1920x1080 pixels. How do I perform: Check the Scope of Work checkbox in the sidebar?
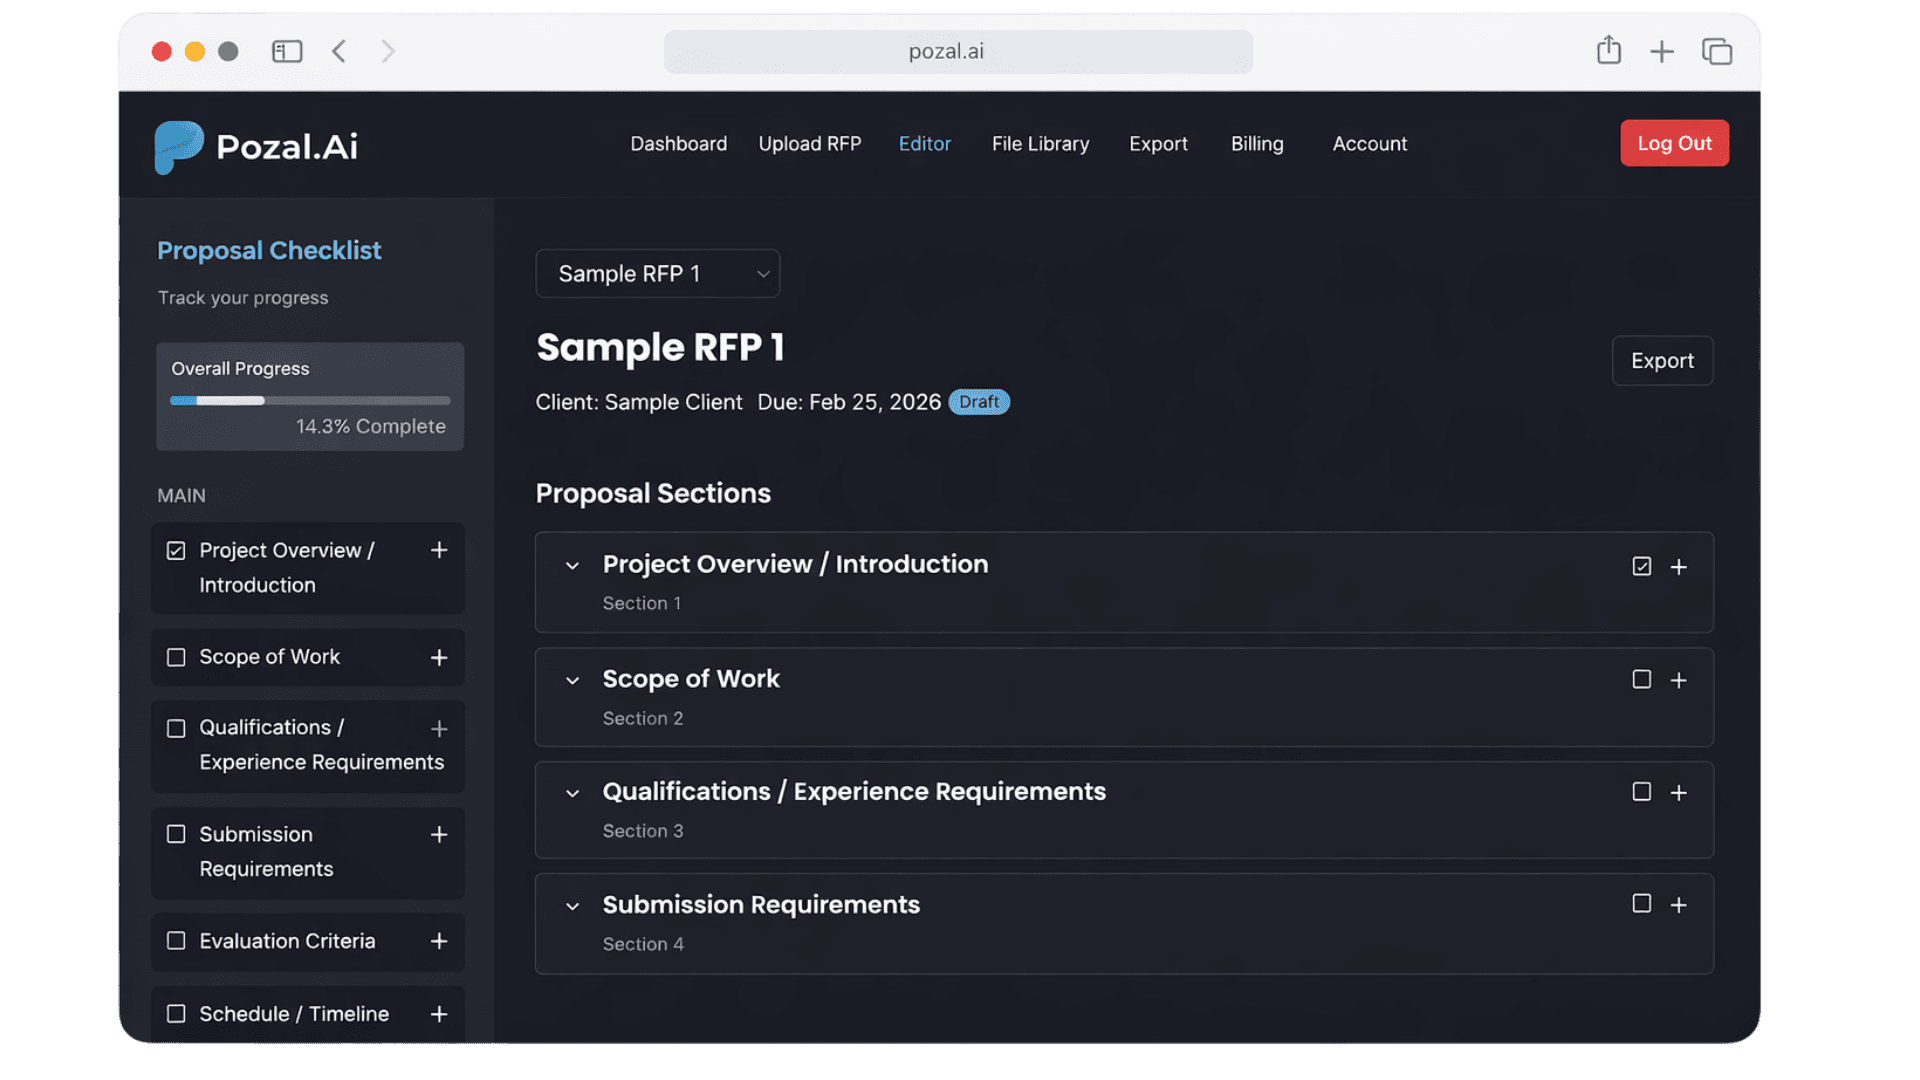(x=176, y=657)
